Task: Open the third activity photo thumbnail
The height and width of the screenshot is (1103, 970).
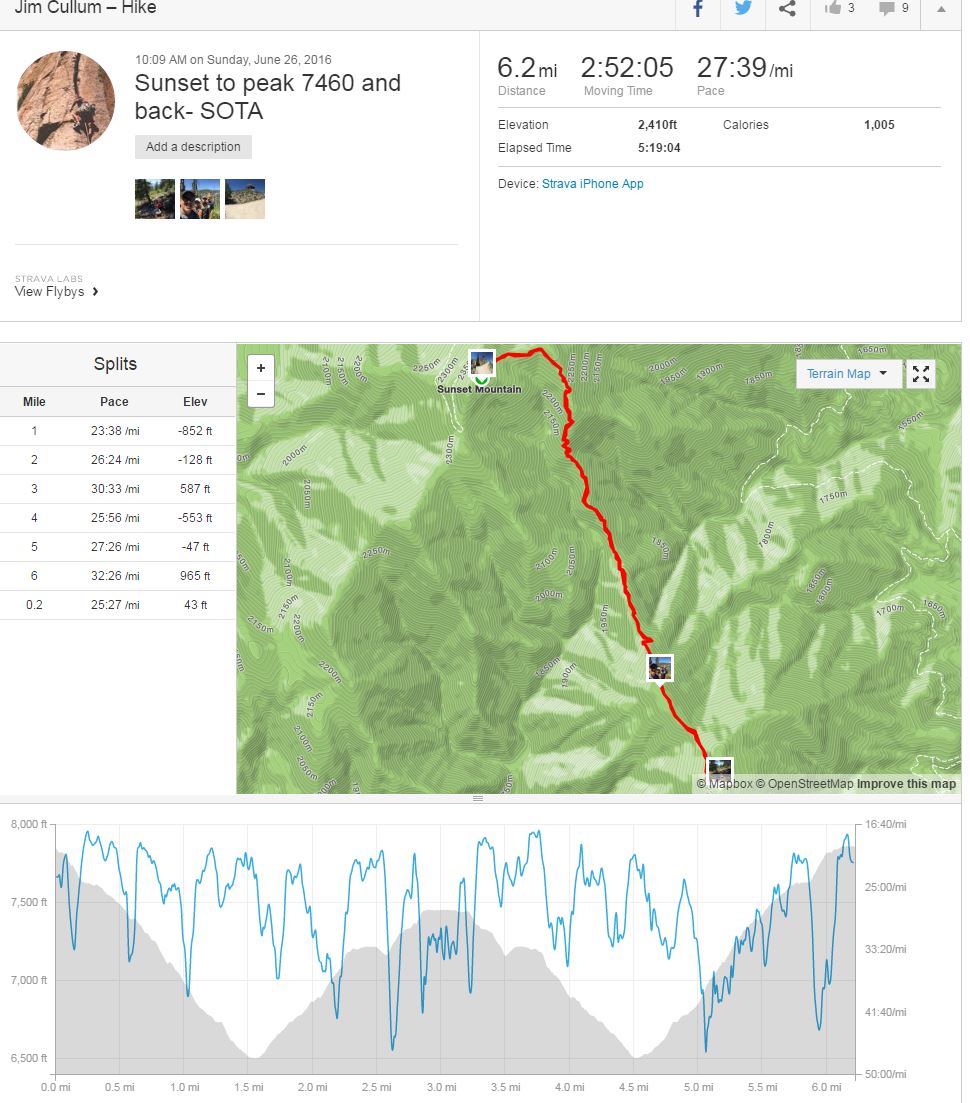Action: point(245,199)
